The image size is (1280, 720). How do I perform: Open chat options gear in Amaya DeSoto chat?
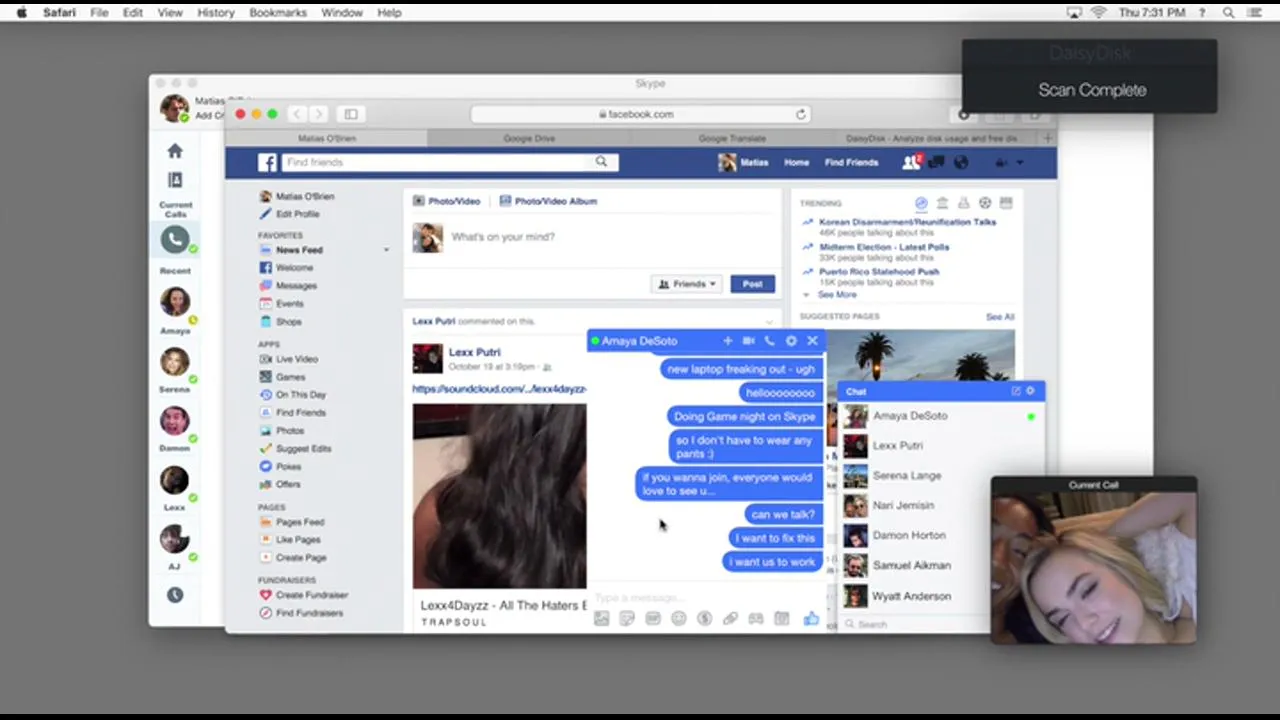791,341
